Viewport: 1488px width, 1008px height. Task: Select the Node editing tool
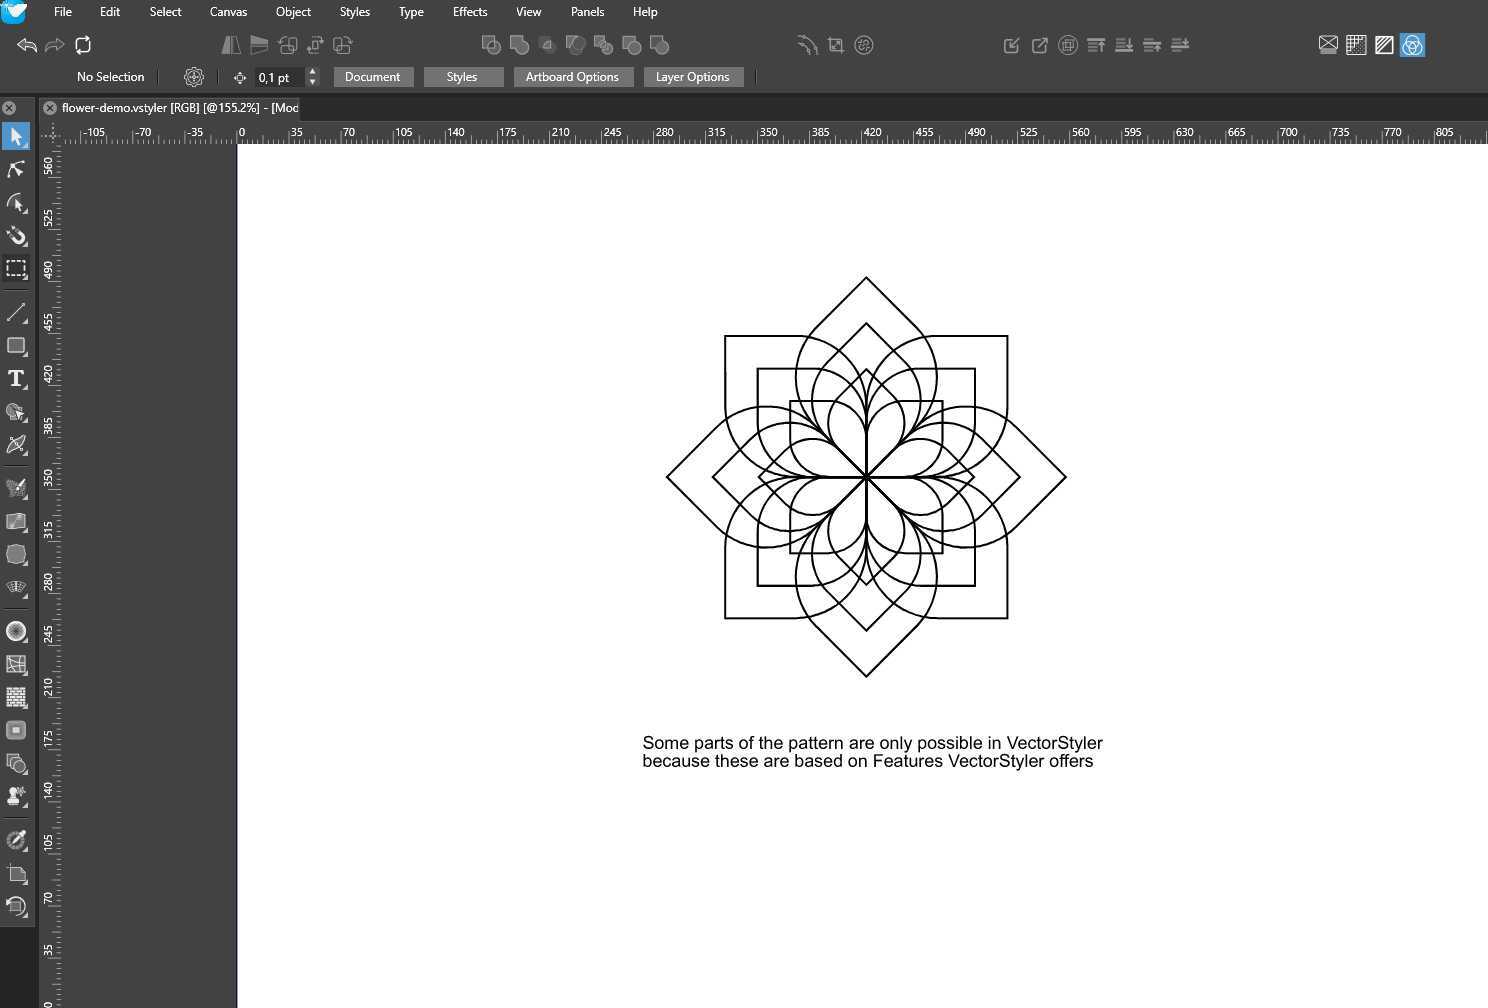16,169
